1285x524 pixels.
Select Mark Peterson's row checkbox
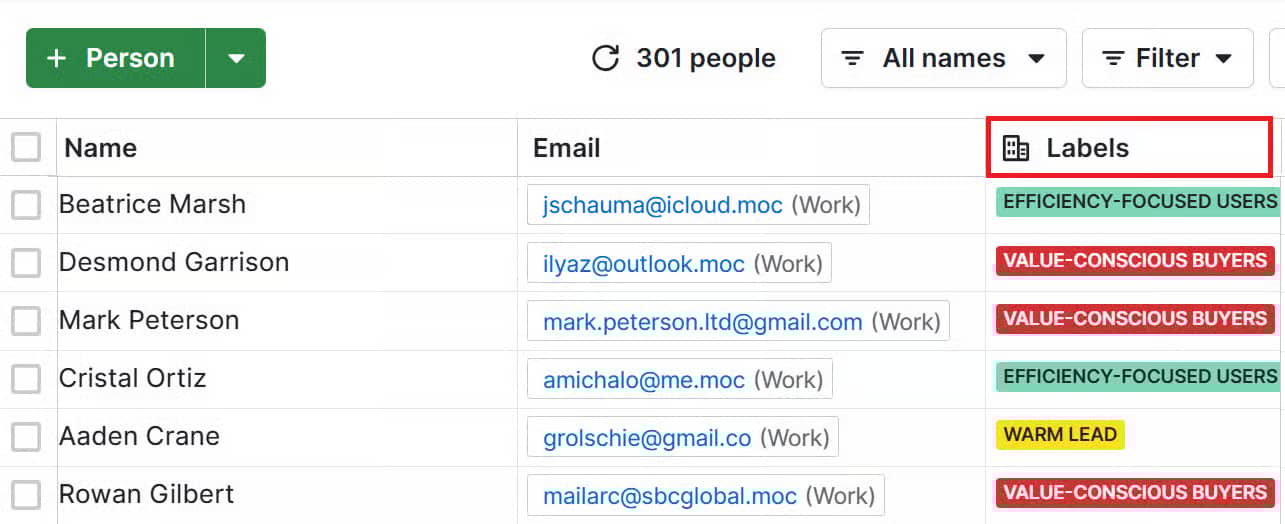[26, 321]
